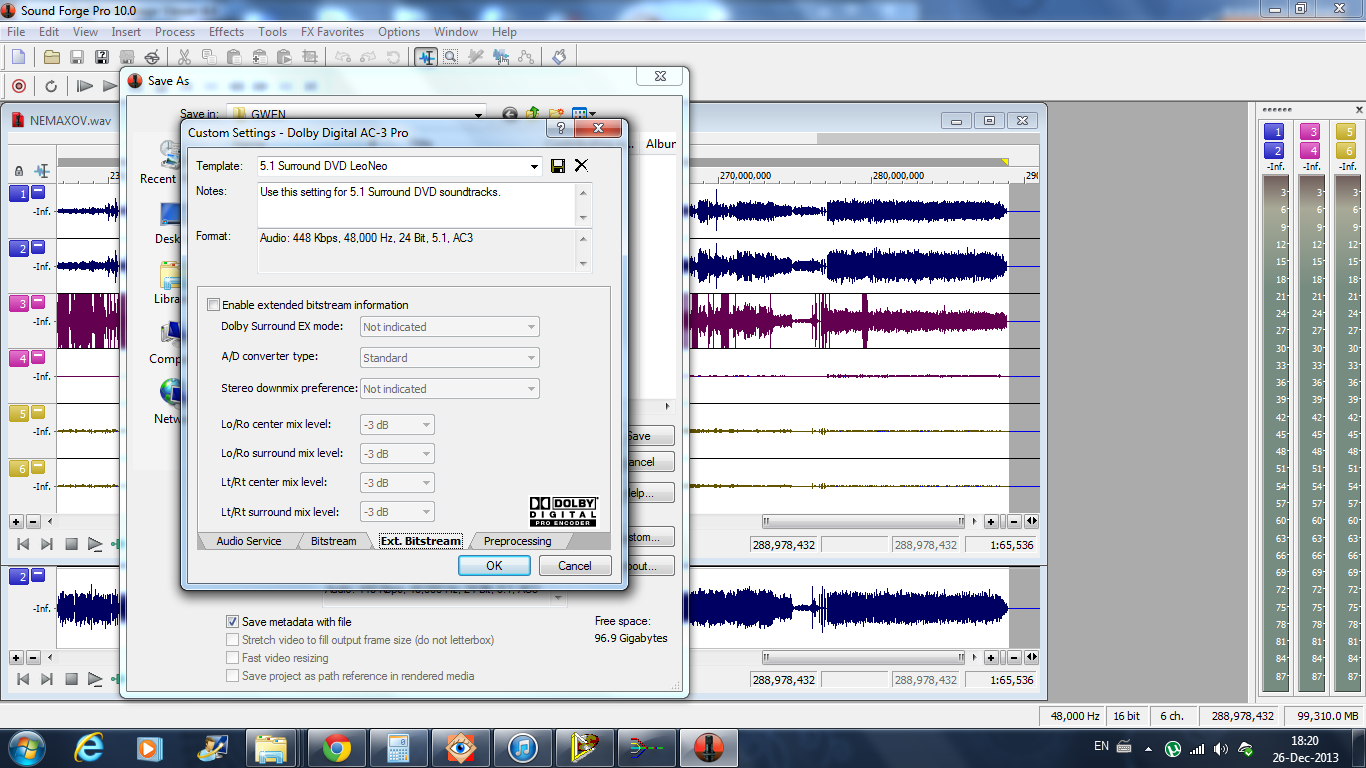Click the Fast video resizing checkbox
Screen dimensions: 1366x768
233,658
